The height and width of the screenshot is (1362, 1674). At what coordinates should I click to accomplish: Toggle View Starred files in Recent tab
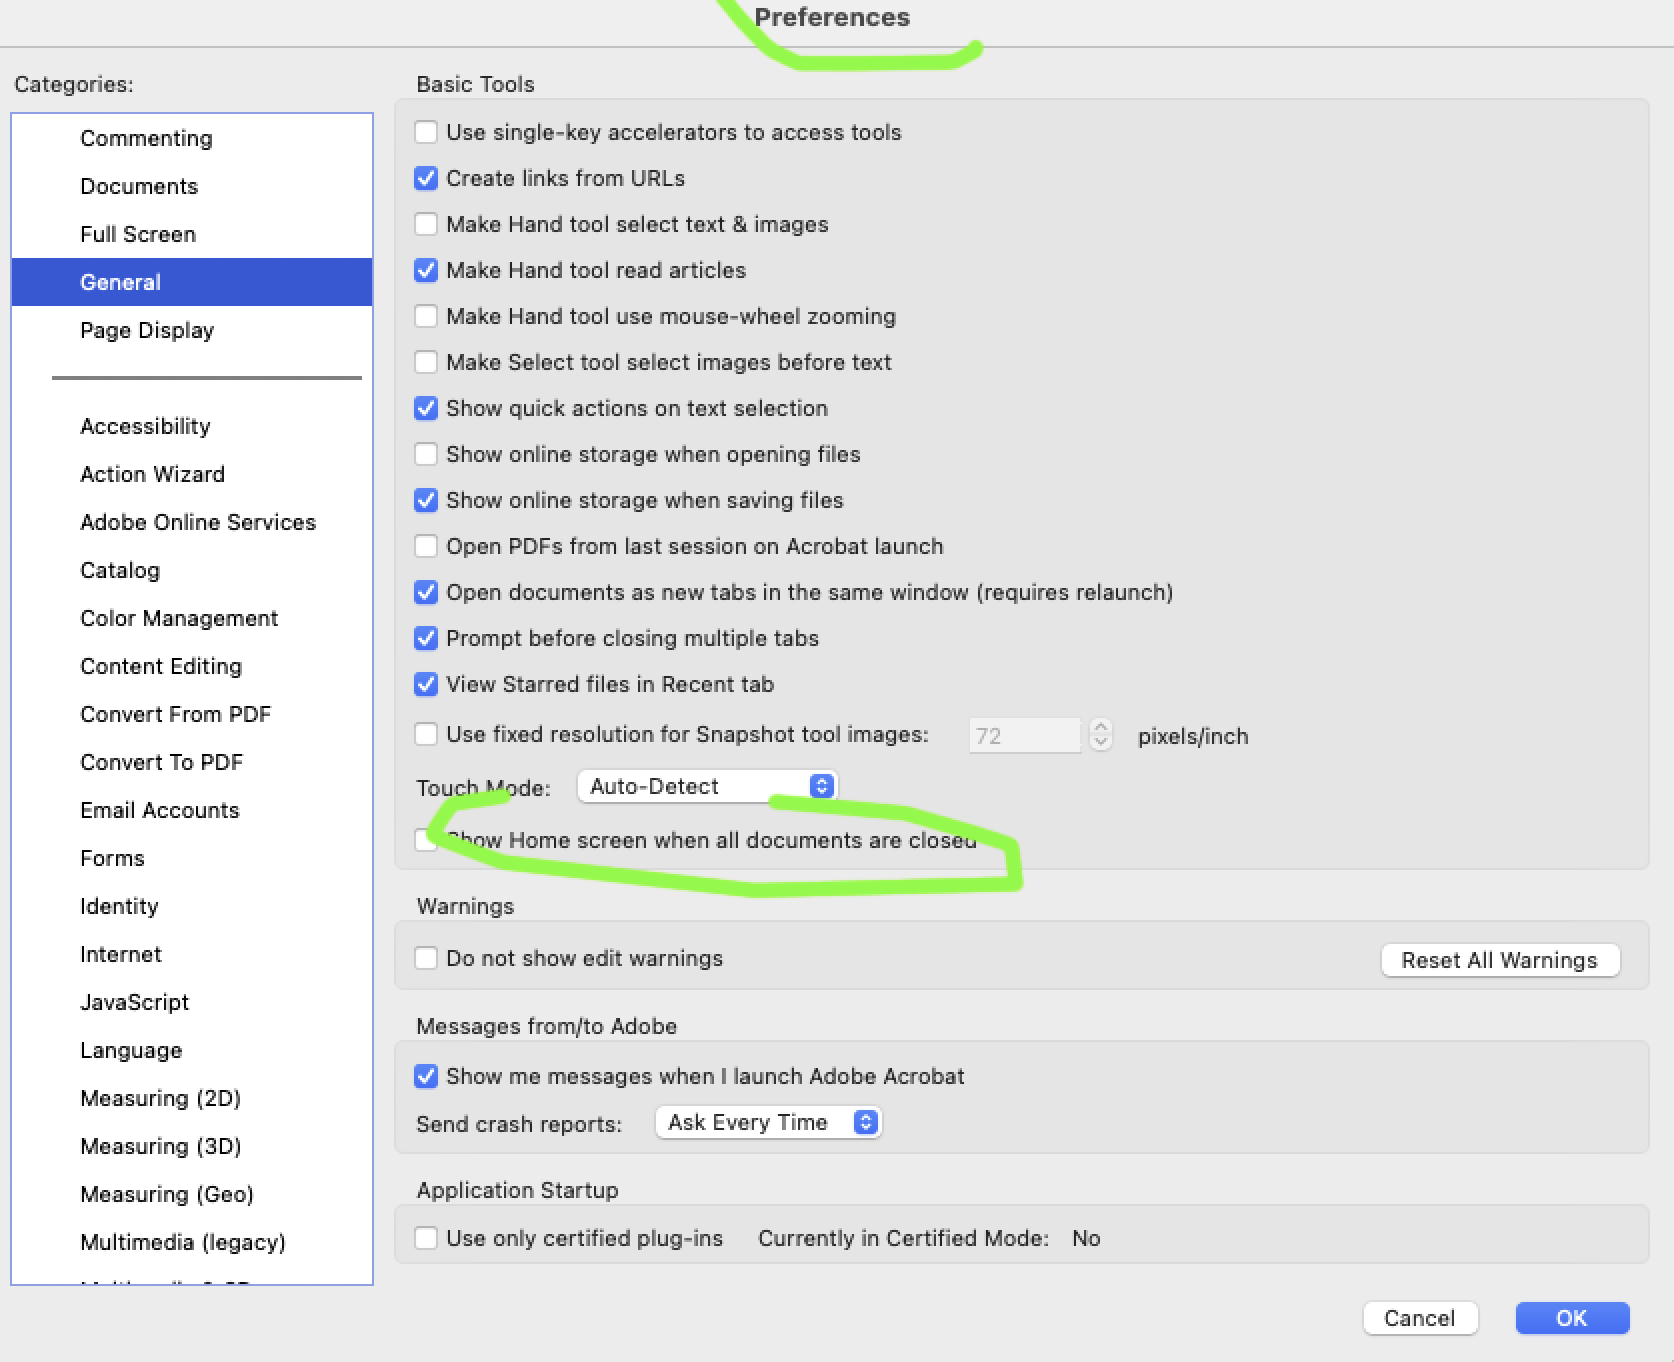pyautogui.click(x=426, y=684)
